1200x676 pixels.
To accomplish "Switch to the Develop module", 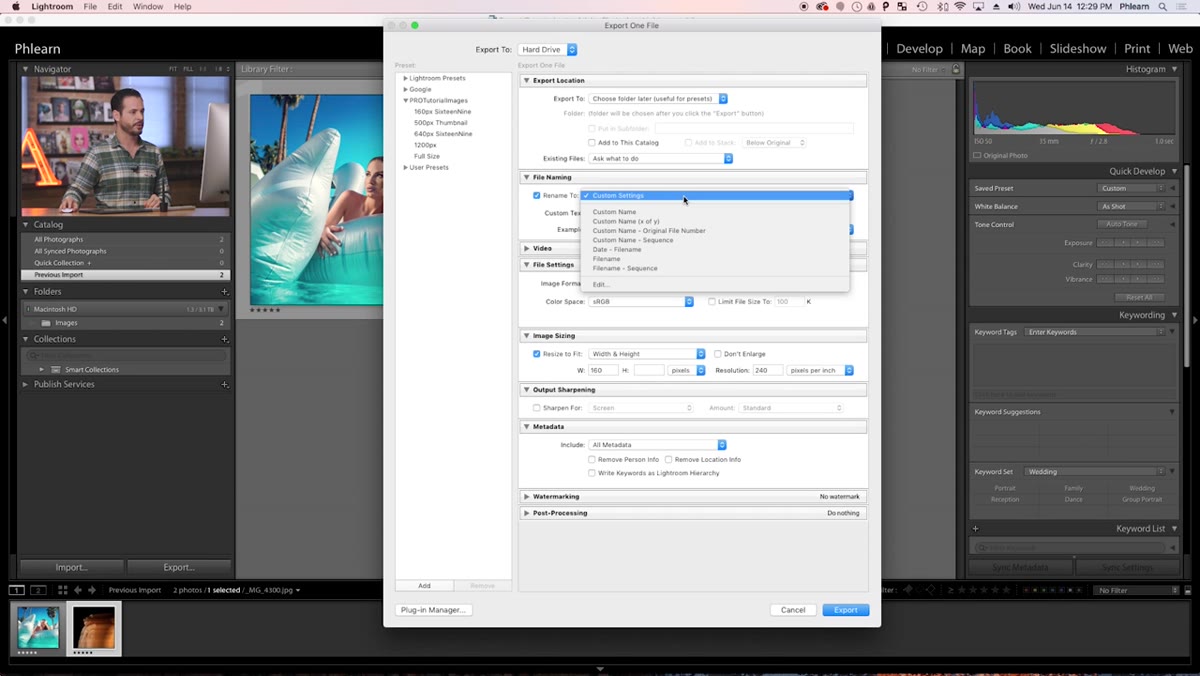I will click(919, 48).
